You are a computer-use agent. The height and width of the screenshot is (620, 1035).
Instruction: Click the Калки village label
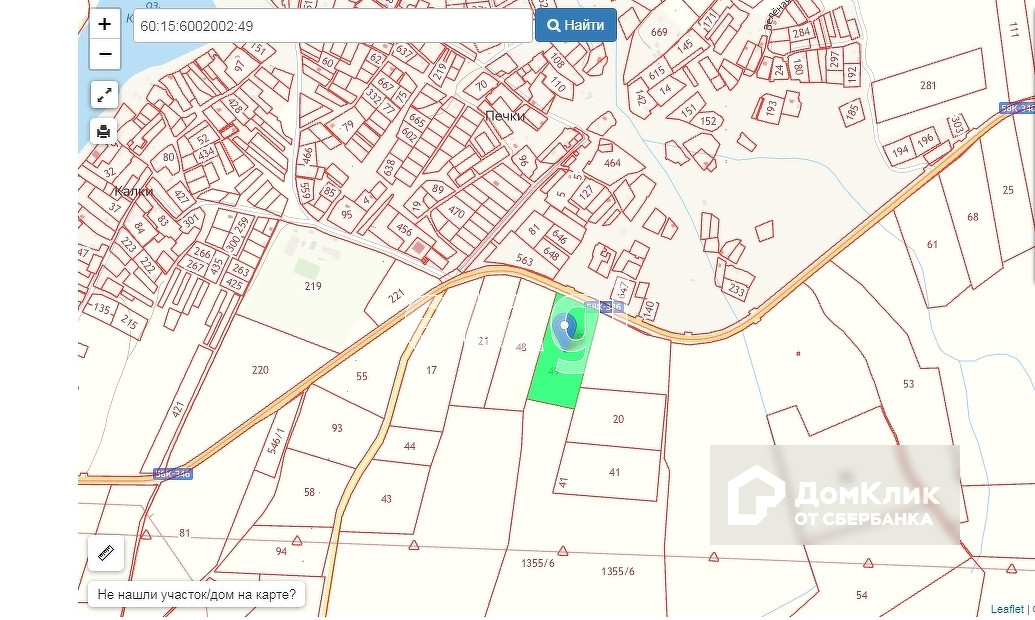point(133,191)
